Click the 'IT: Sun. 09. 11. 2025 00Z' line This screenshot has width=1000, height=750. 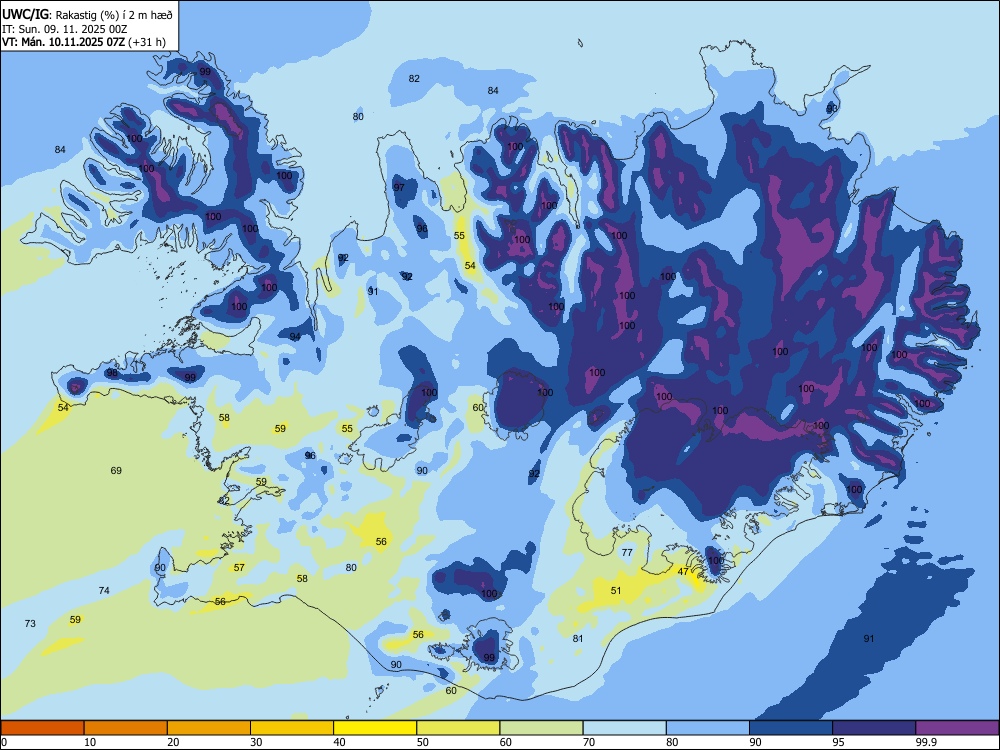[x=65, y=29]
